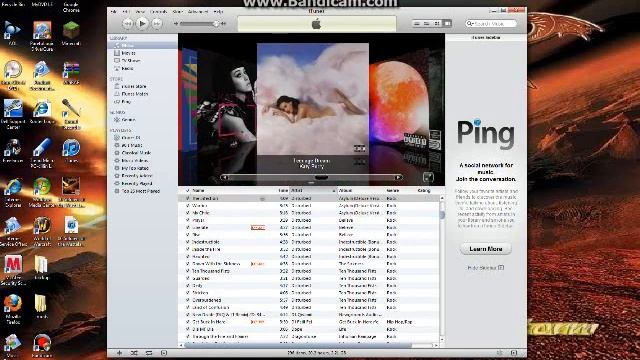Select Music in the Library sidebar
The height and width of the screenshot is (360, 640).
click(x=142, y=45)
